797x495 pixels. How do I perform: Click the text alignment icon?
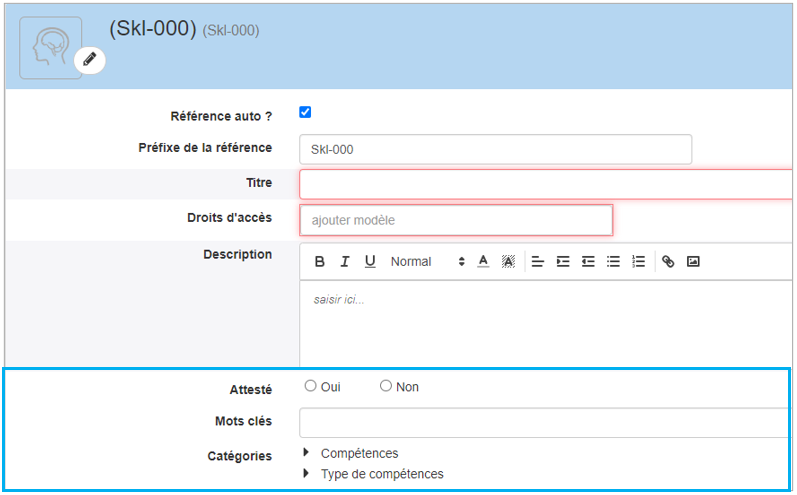[x=537, y=262]
